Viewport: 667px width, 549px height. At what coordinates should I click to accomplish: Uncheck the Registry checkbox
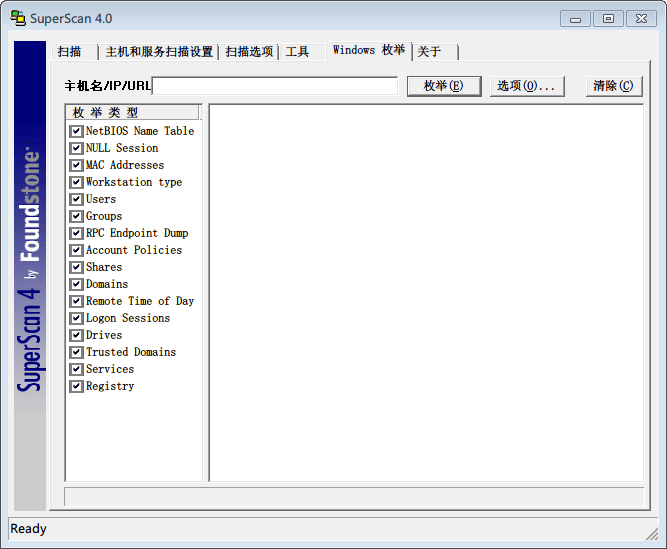pos(76,386)
